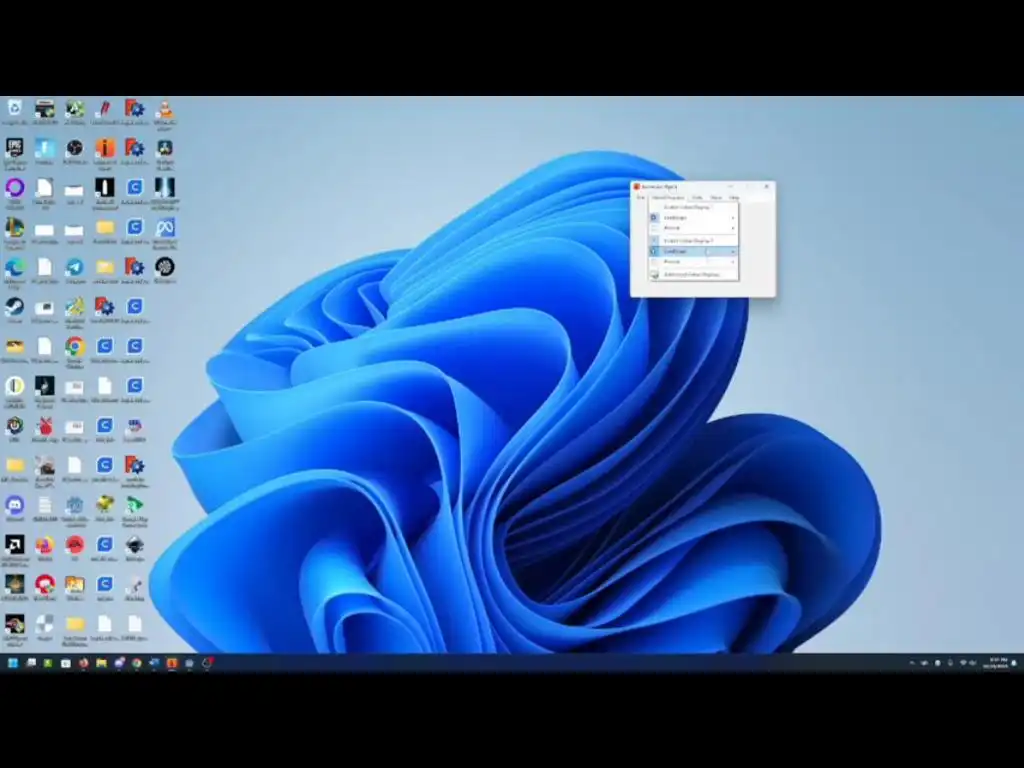
Task: Open Firefox from the taskbar
Action: [x=84, y=663]
